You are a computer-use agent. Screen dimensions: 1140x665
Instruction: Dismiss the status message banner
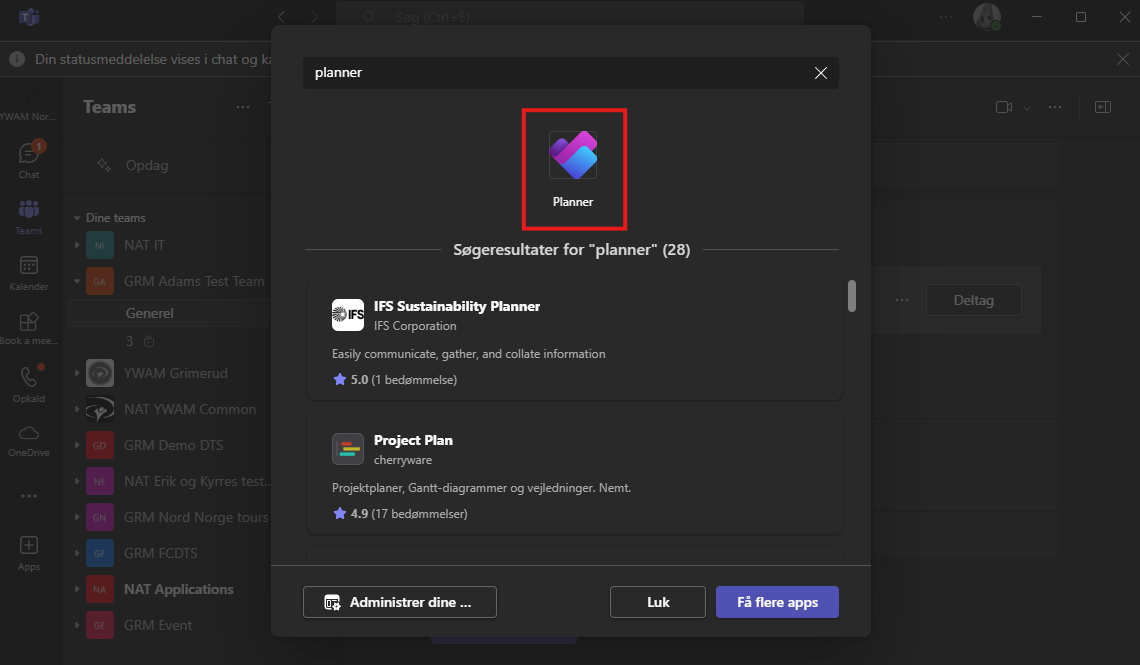(x=1123, y=59)
